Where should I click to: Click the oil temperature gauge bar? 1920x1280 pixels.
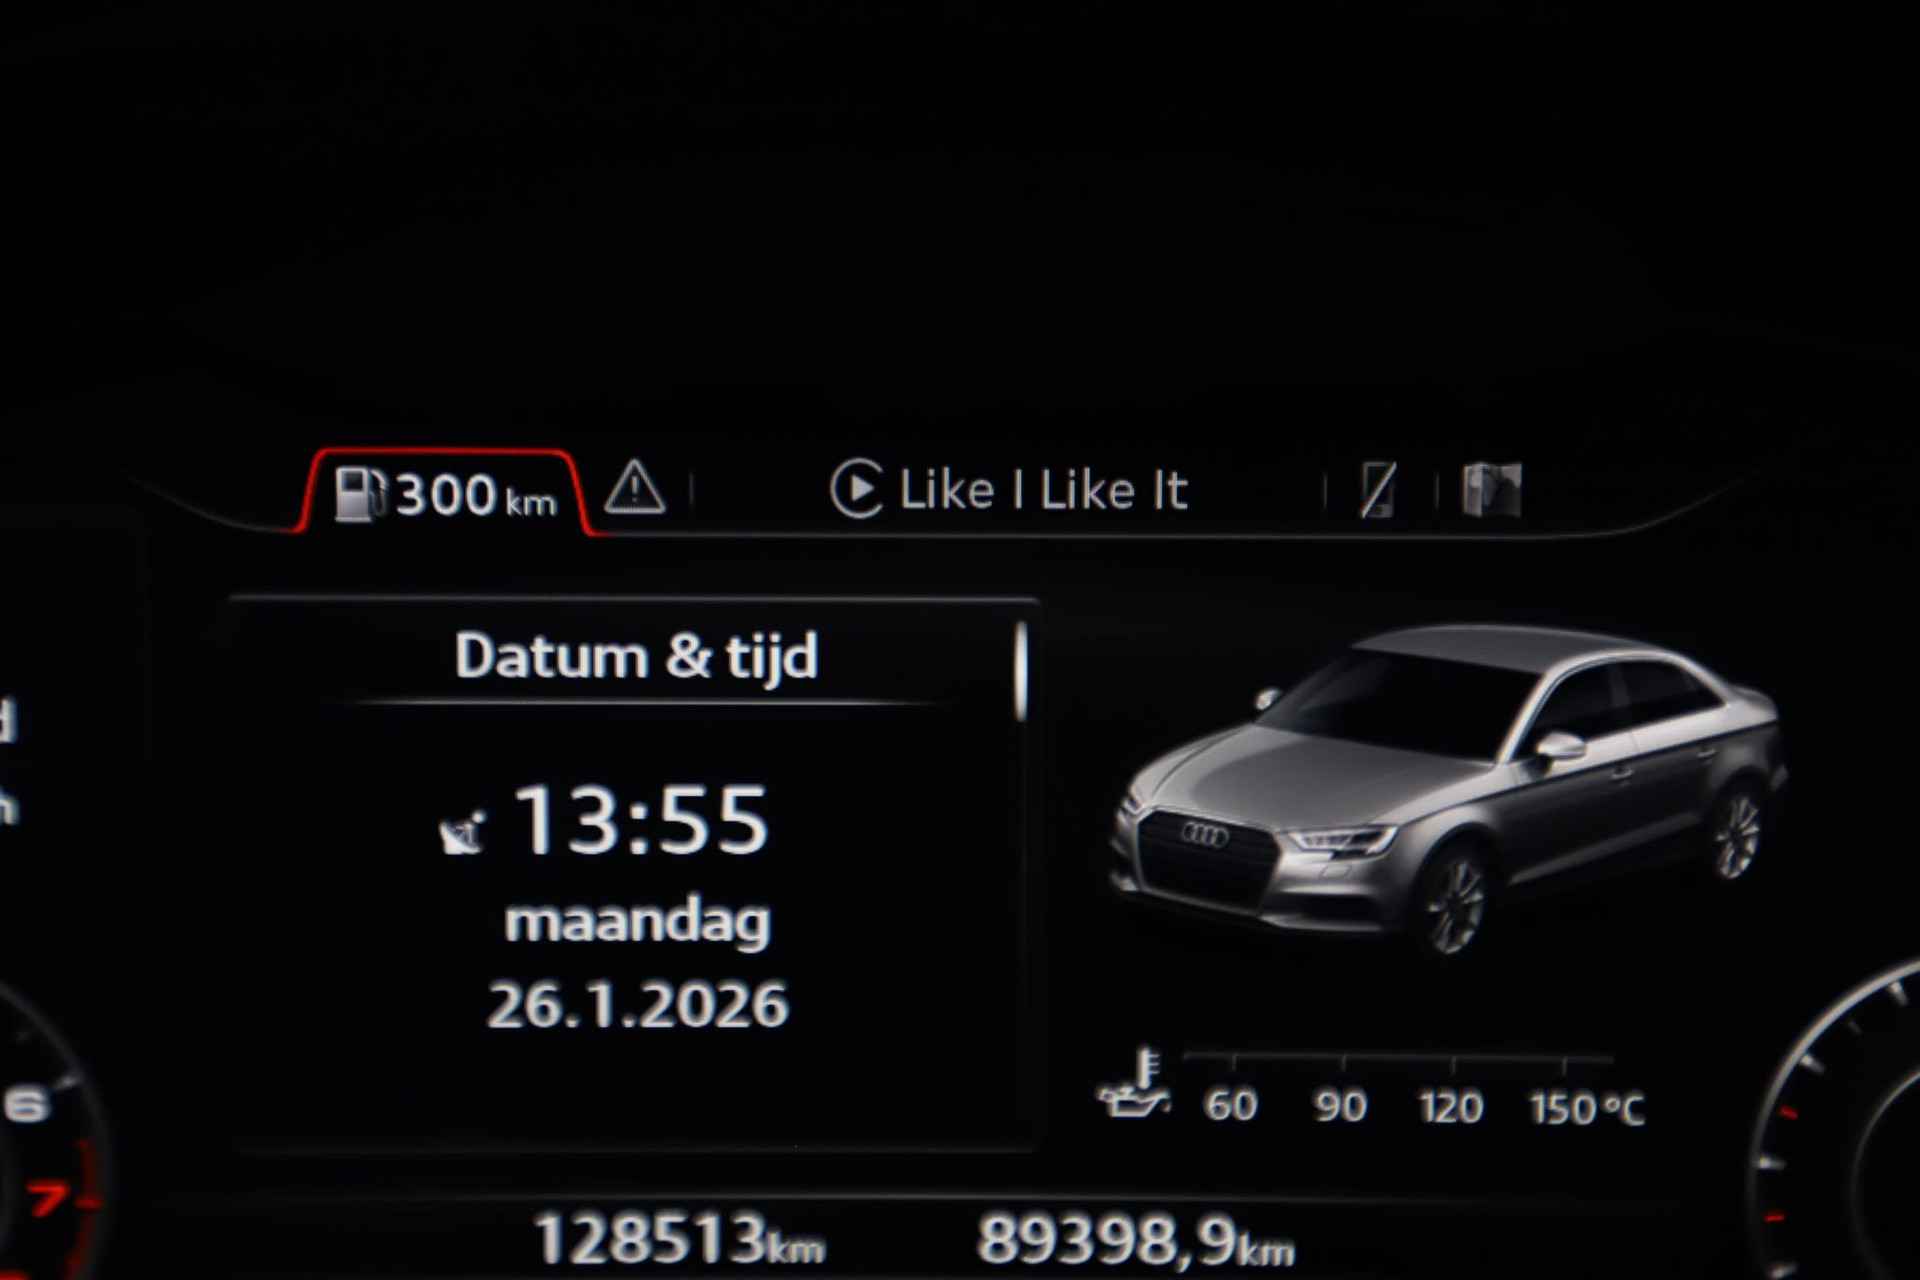pos(1398,1059)
